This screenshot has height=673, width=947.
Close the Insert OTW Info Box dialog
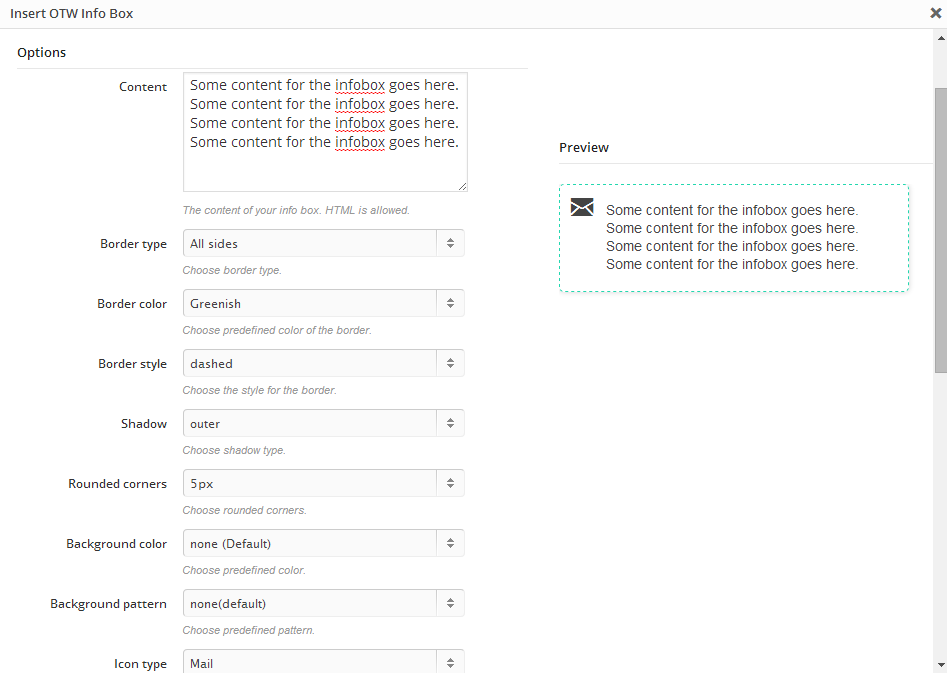coord(936,13)
